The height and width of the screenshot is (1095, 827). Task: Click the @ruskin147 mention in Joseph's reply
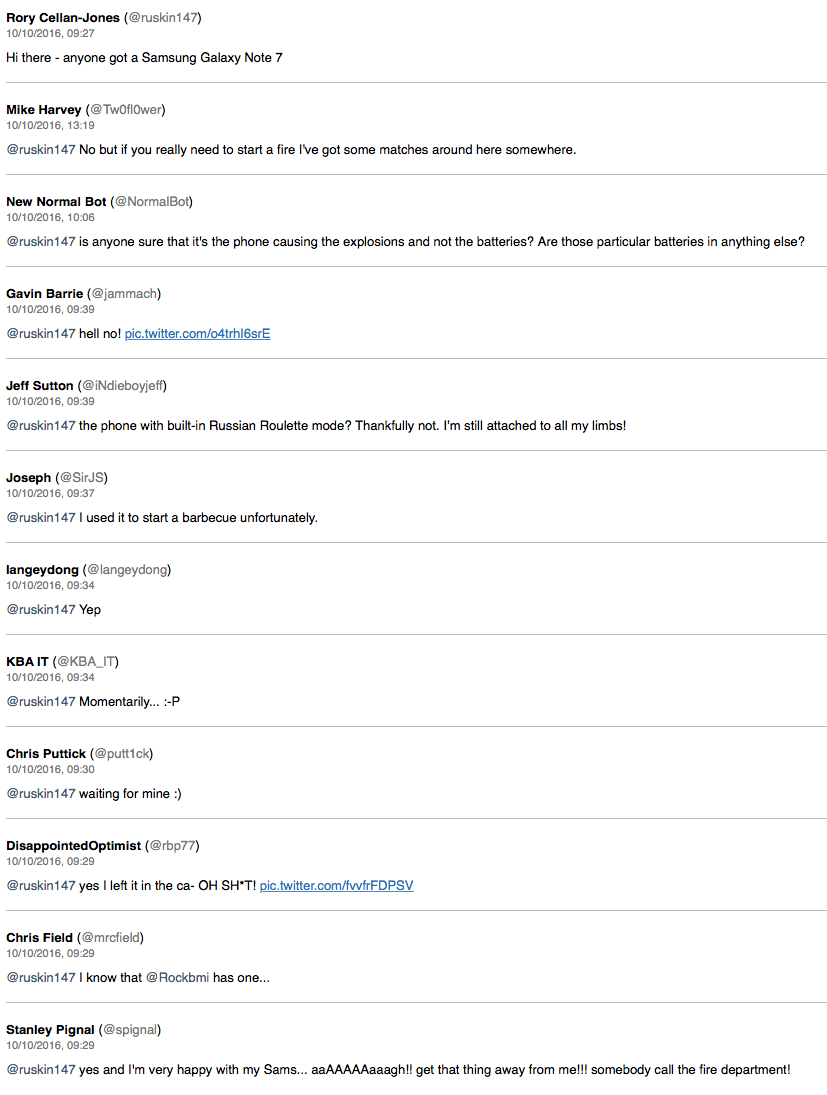tap(41, 518)
